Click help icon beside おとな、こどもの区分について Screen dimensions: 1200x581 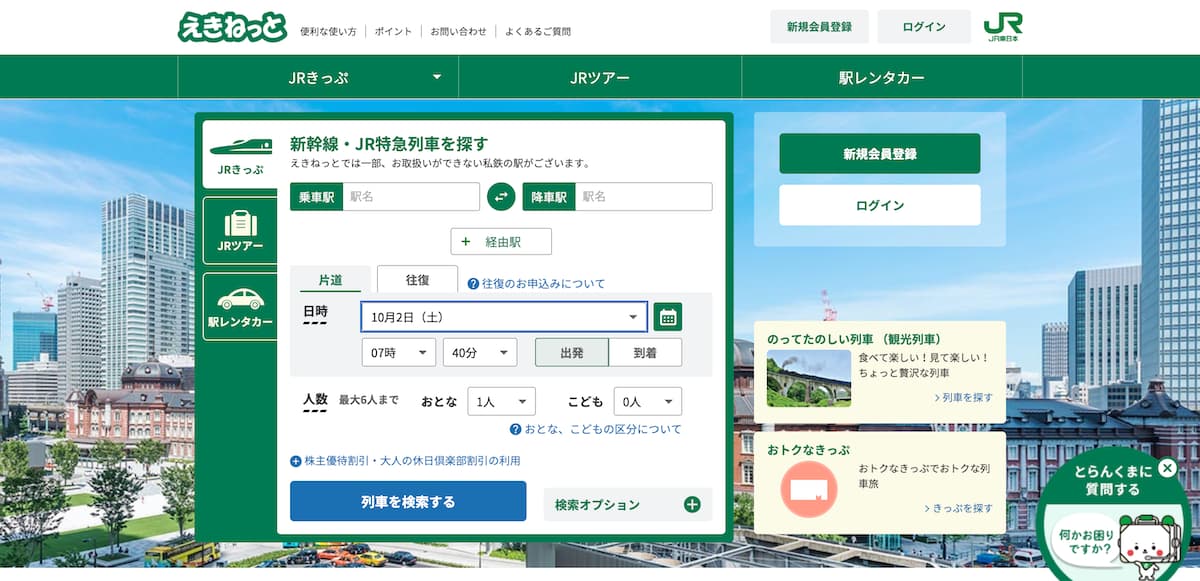[x=515, y=429]
